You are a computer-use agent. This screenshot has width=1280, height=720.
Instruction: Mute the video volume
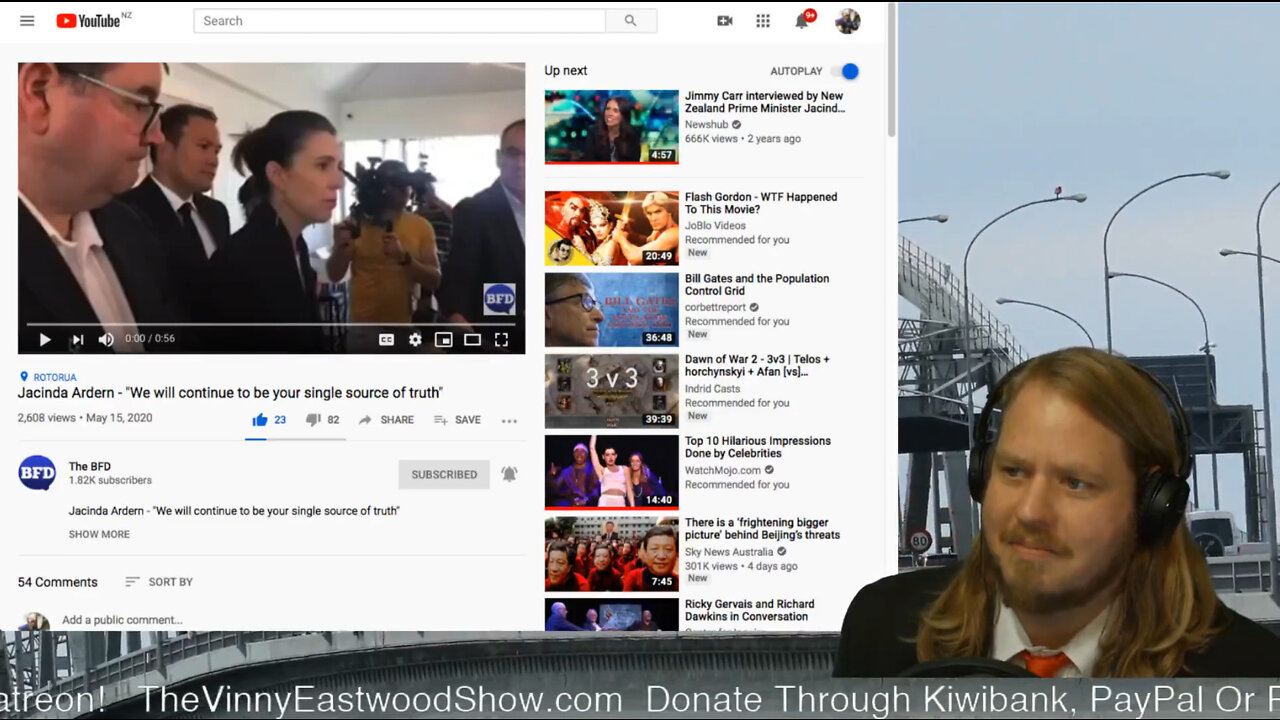106,339
